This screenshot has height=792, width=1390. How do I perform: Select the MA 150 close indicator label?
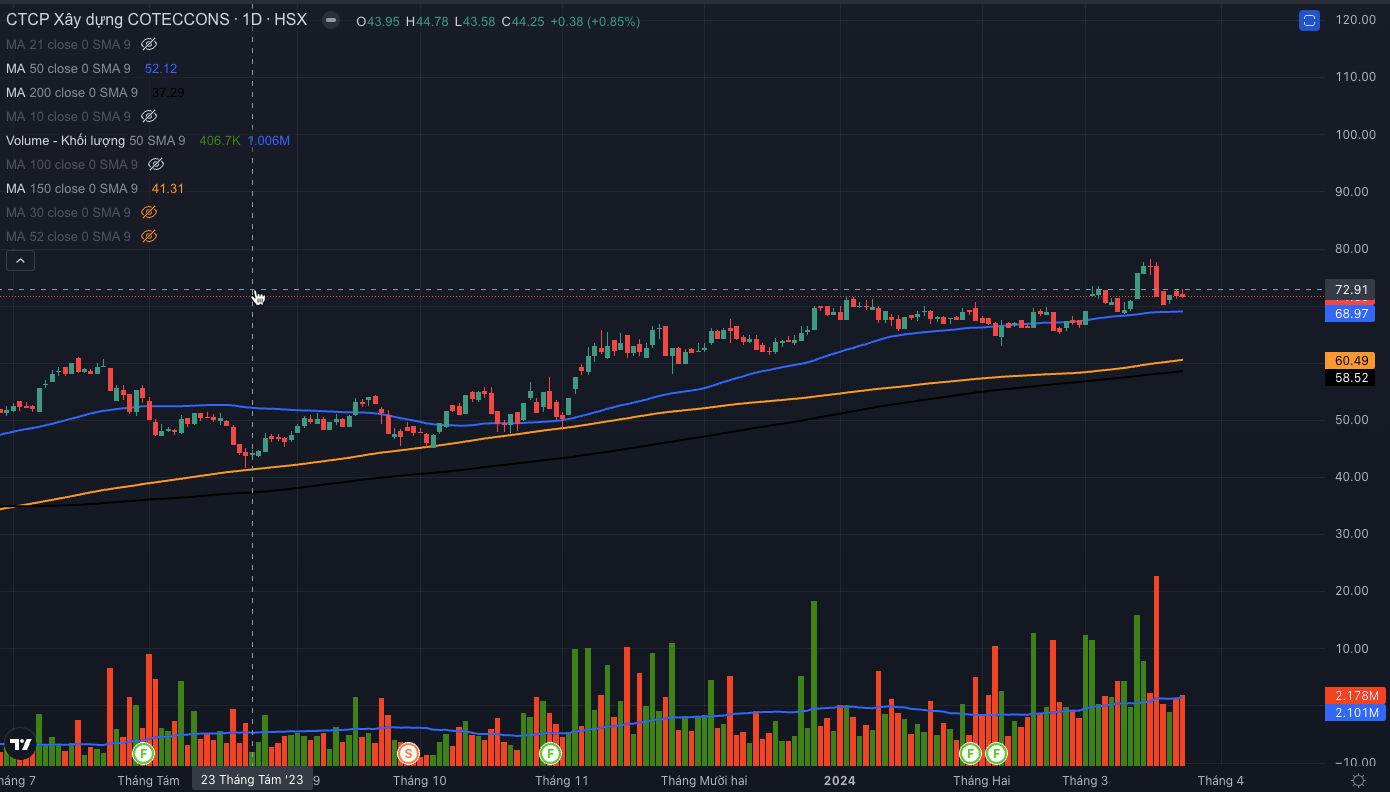coord(72,188)
